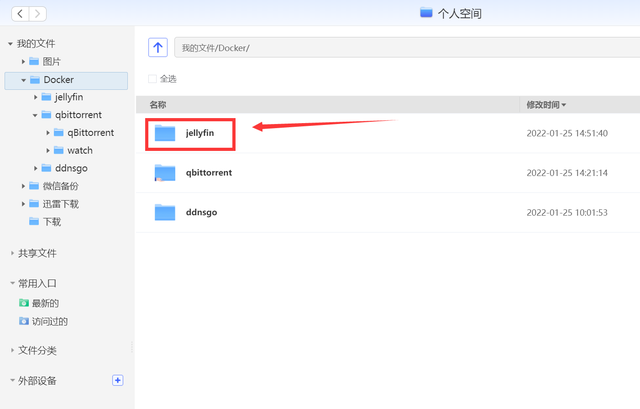The image size is (640, 409).
Task: Select ddnsgo folder icon in file list
Action: tap(165, 212)
